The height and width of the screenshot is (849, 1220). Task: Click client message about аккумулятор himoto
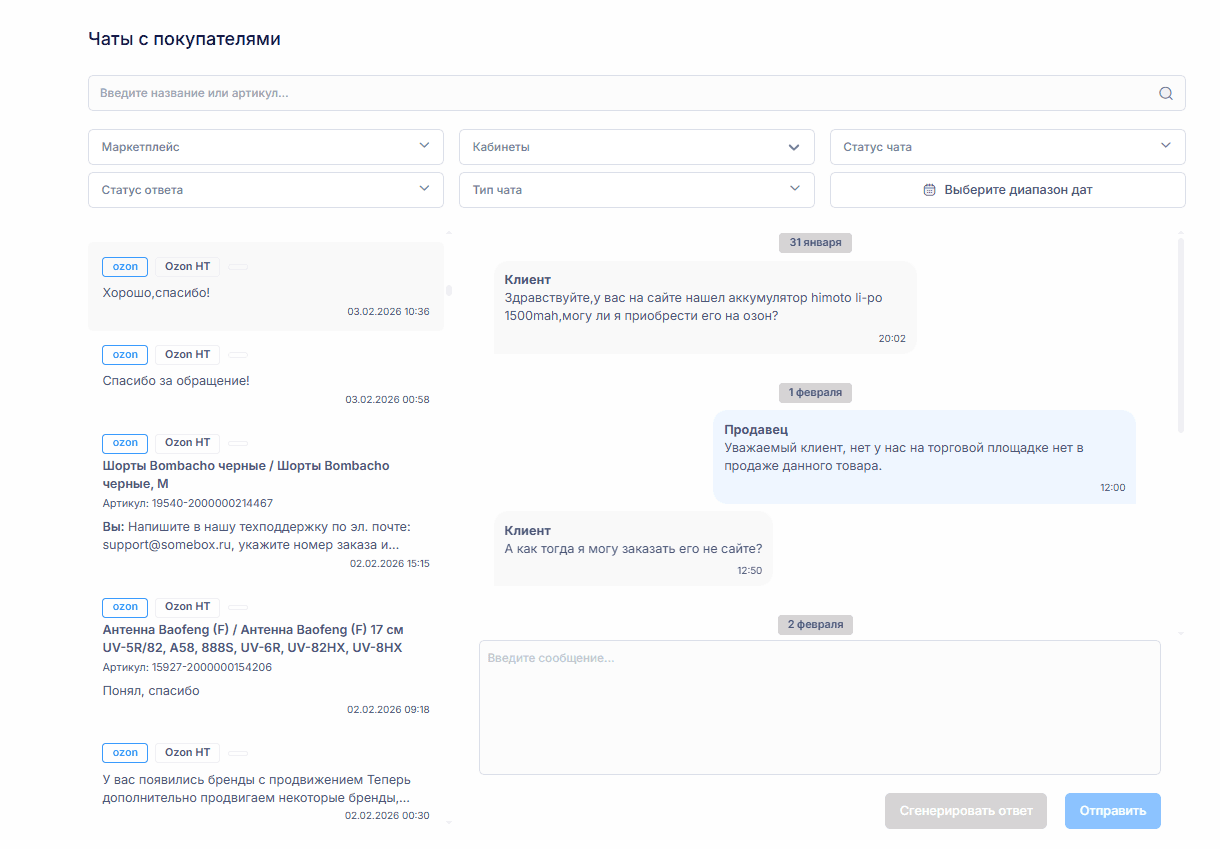click(x=705, y=308)
